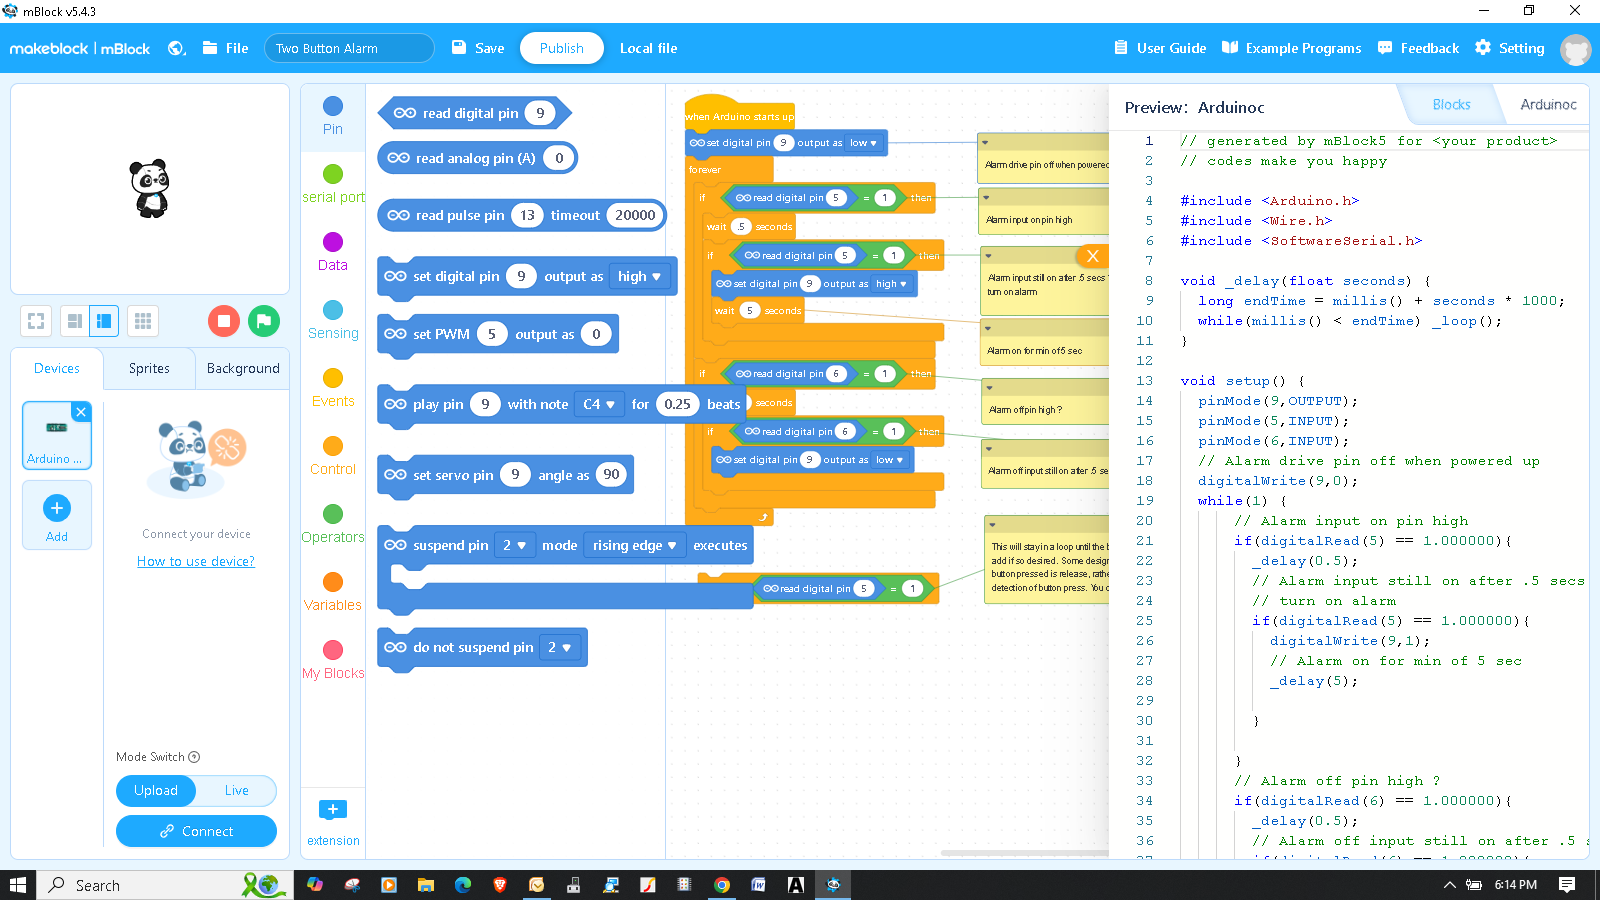Screen dimensions: 1600x900
Task: Open File Explorer from the taskbar
Action: (x=426, y=885)
